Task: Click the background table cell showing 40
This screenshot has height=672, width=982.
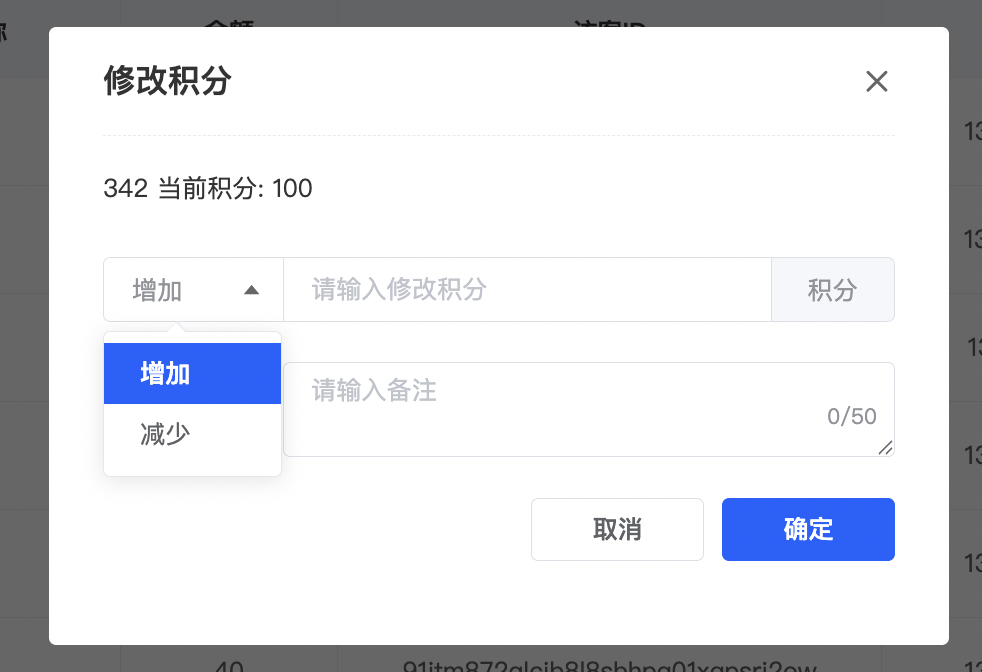Action: coord(229,664)
